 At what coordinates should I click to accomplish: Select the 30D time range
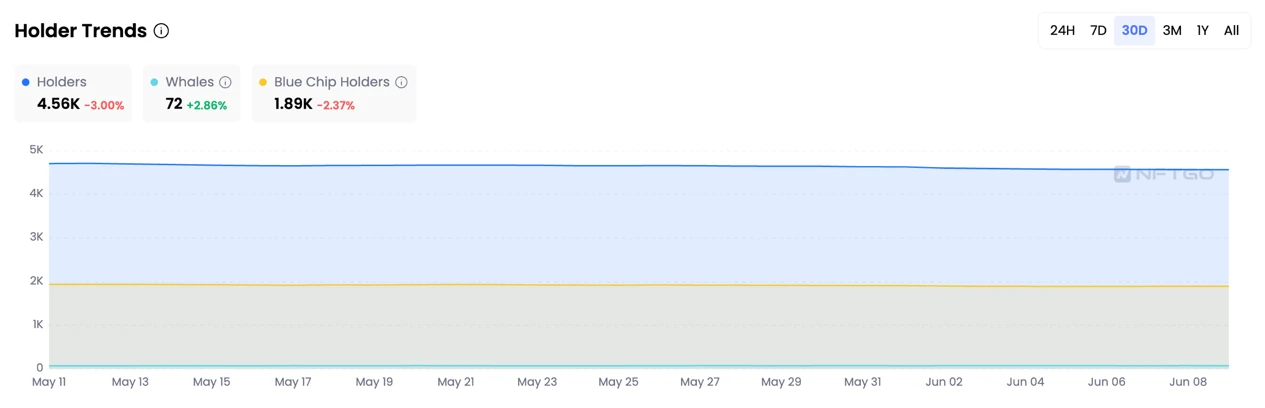(1134, 31)
